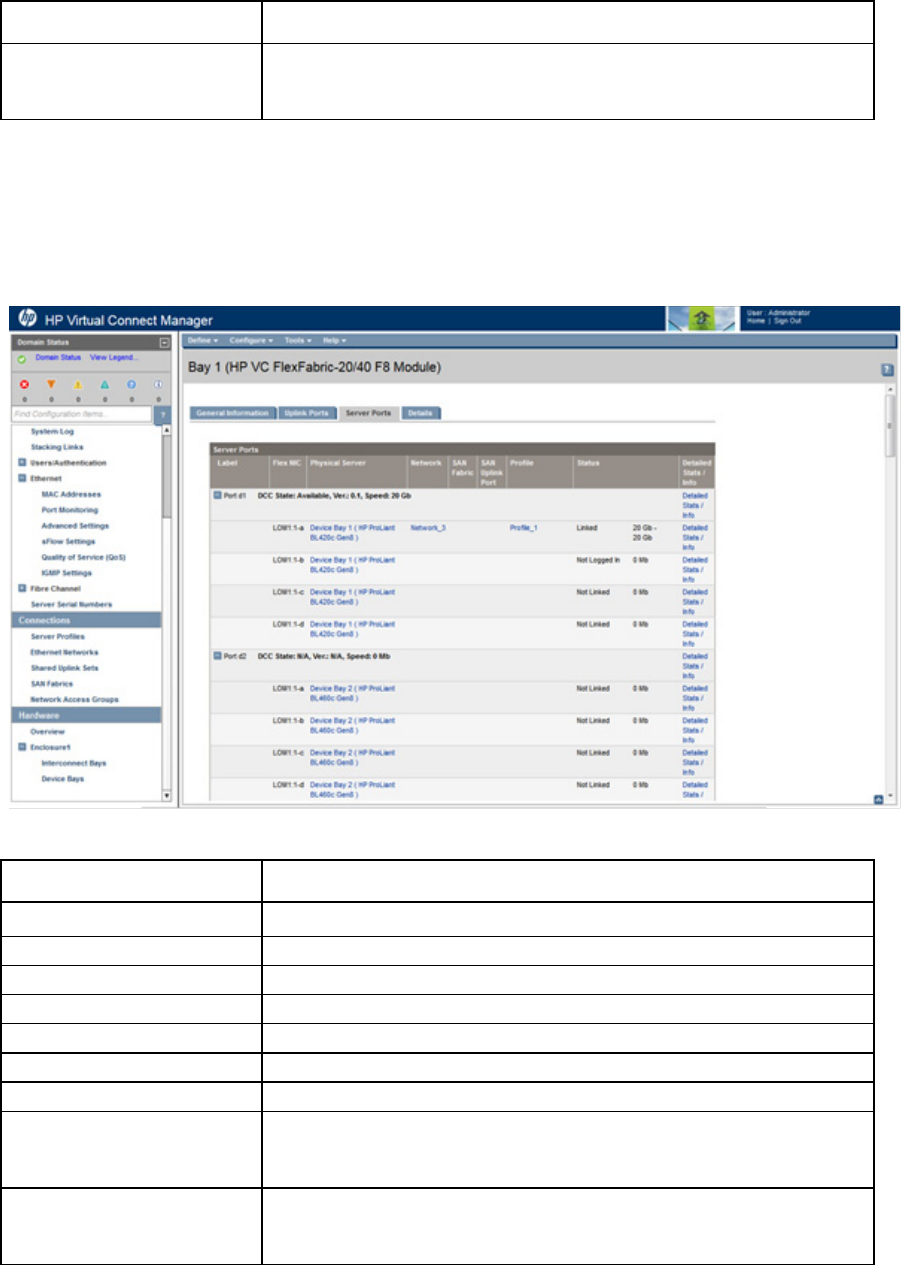This screenshot has height=1265, width=902.
Task: Select Quality of Service (QoS)
Action: click(x=84, y=557)
